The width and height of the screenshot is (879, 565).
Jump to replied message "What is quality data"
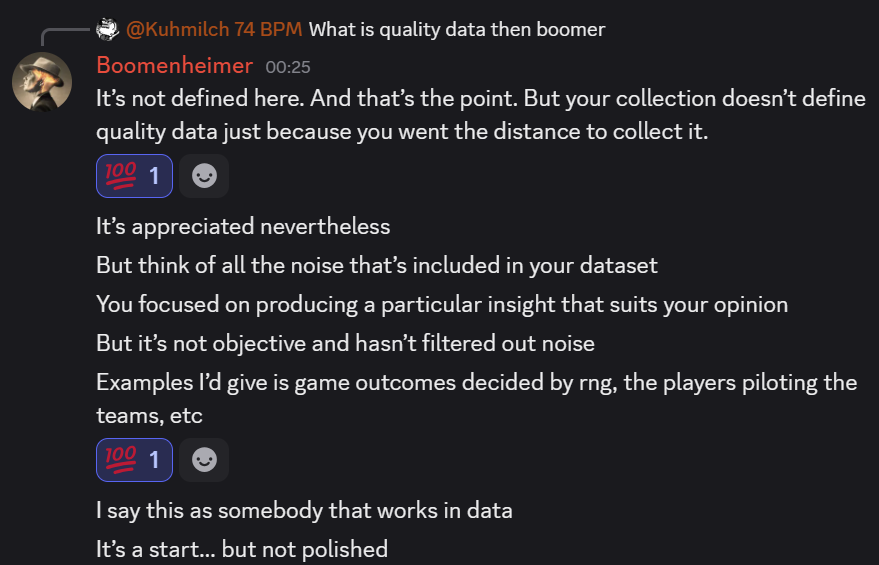456,29
